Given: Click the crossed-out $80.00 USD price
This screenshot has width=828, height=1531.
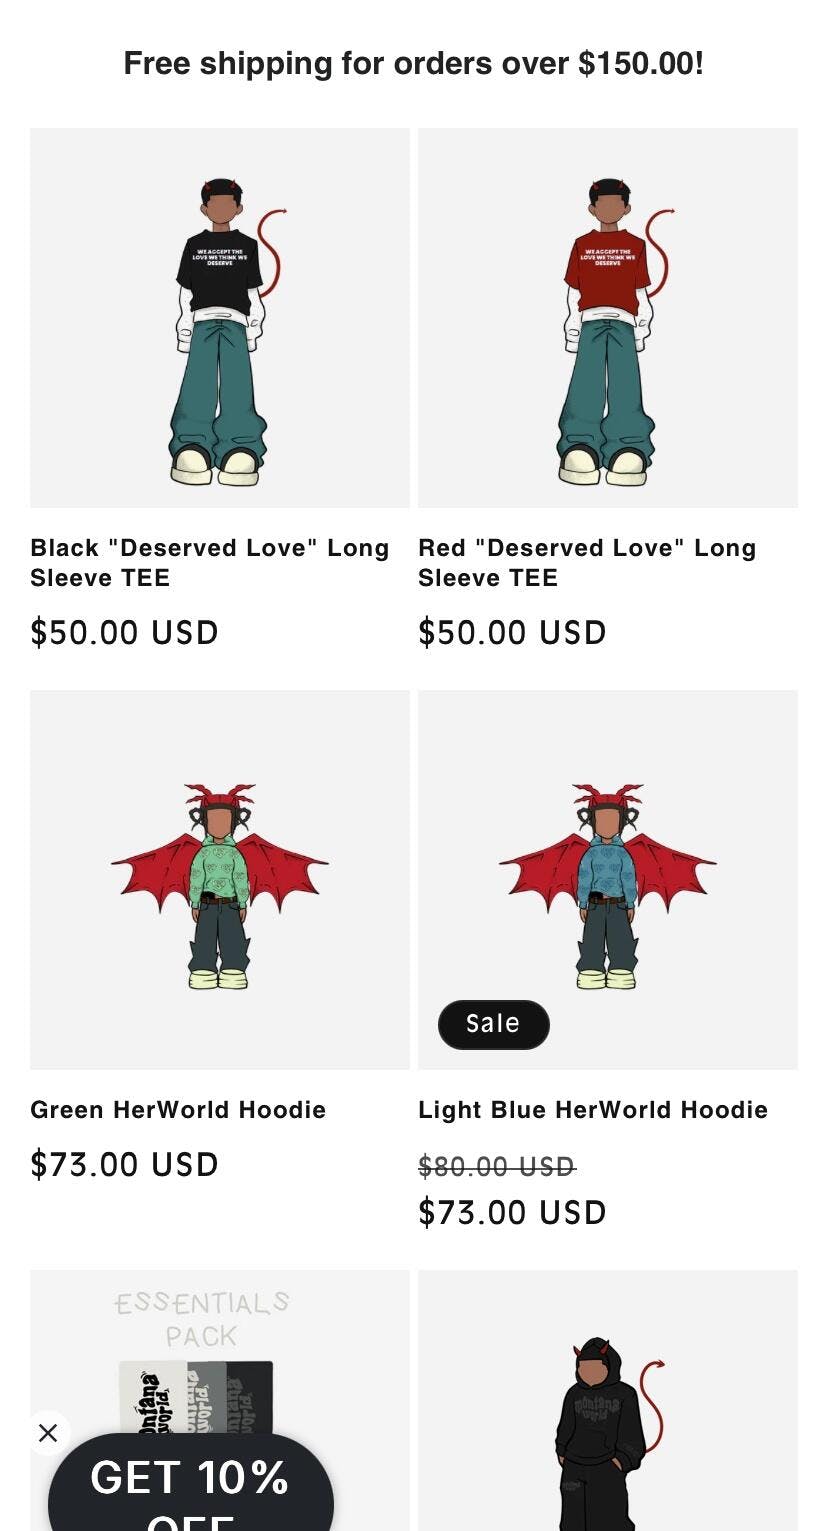Looking at the screenshot, I should (496, 1167).
